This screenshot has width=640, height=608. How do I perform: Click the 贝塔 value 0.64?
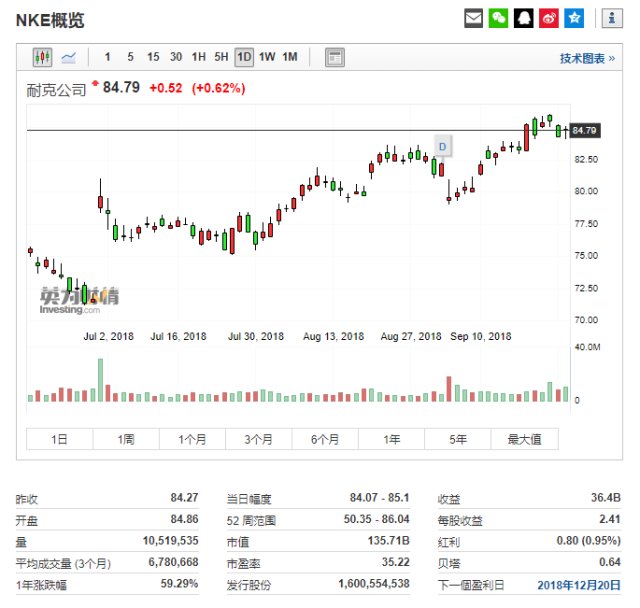coord(610,562)
